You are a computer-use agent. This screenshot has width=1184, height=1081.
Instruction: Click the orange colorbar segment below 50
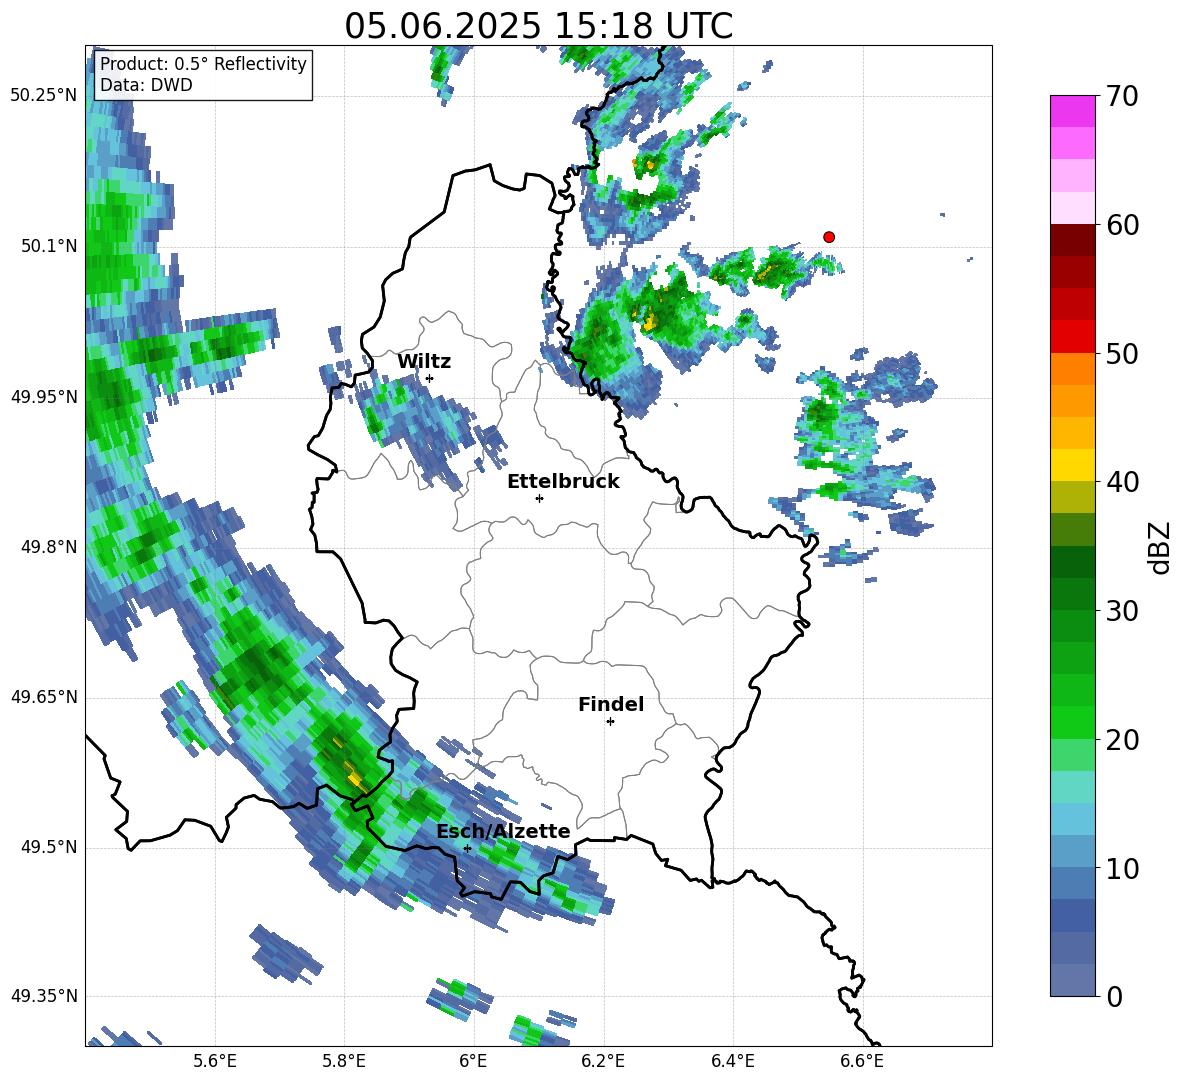tap(1072, 368)
